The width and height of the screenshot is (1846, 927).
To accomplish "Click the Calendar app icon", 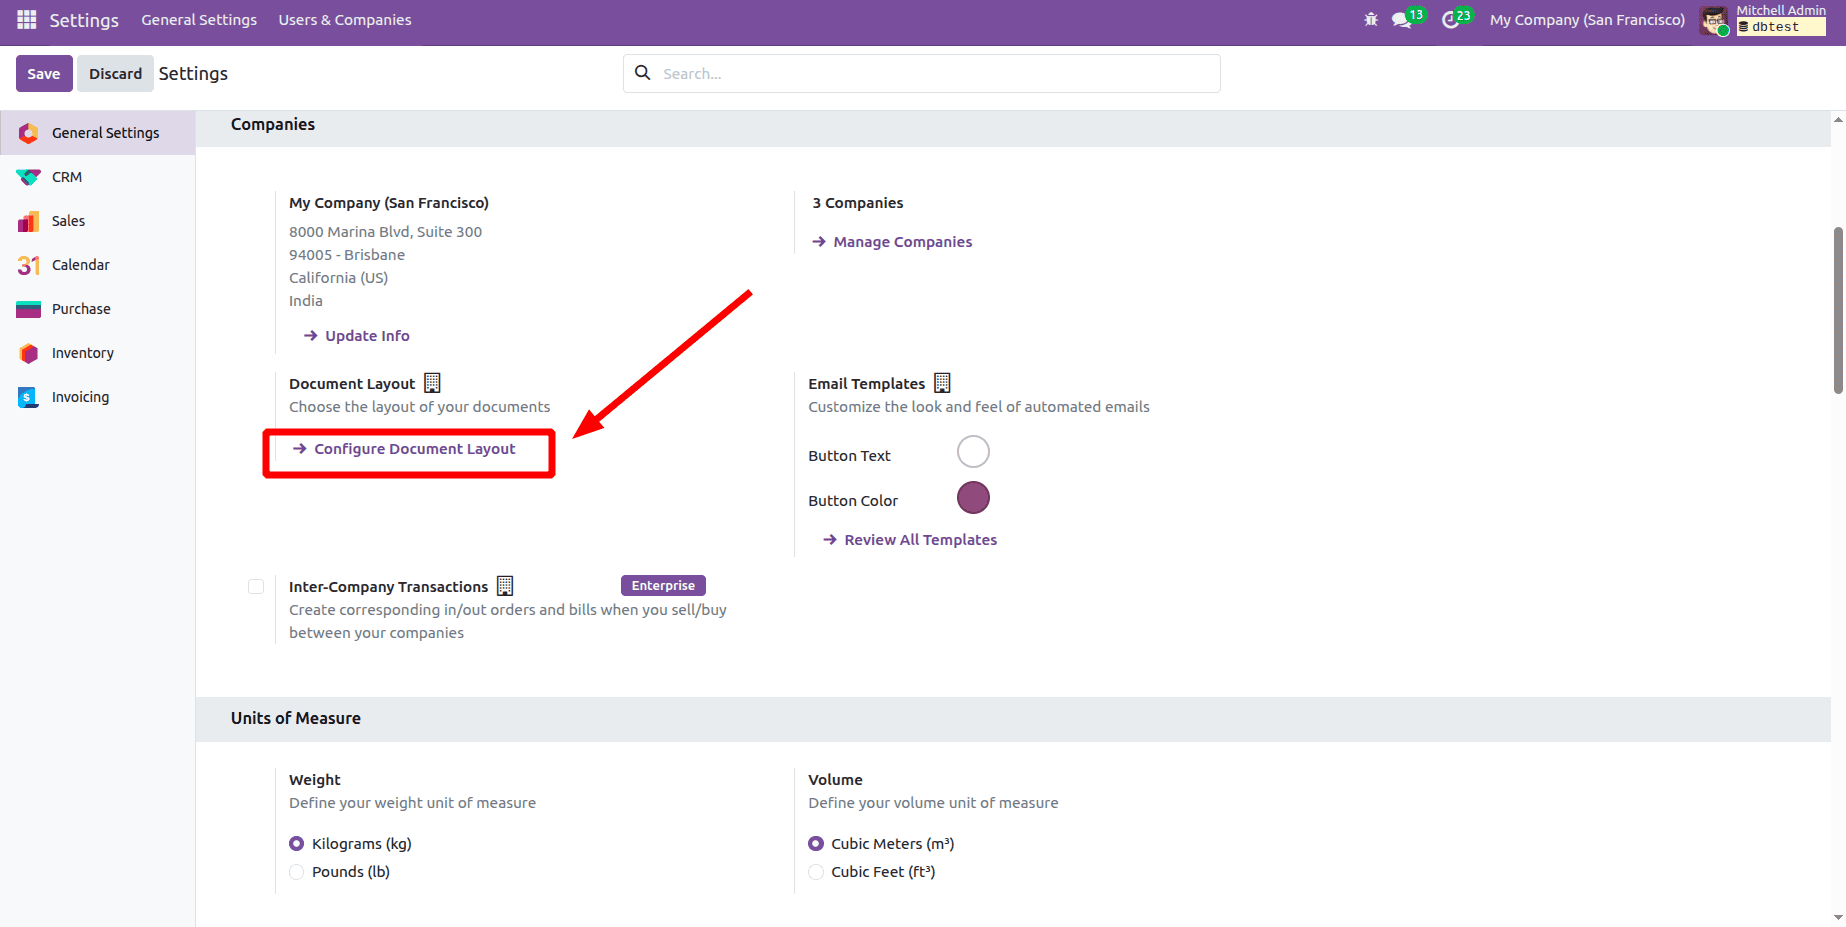I will pyautogui.click(x=28, y=265).
